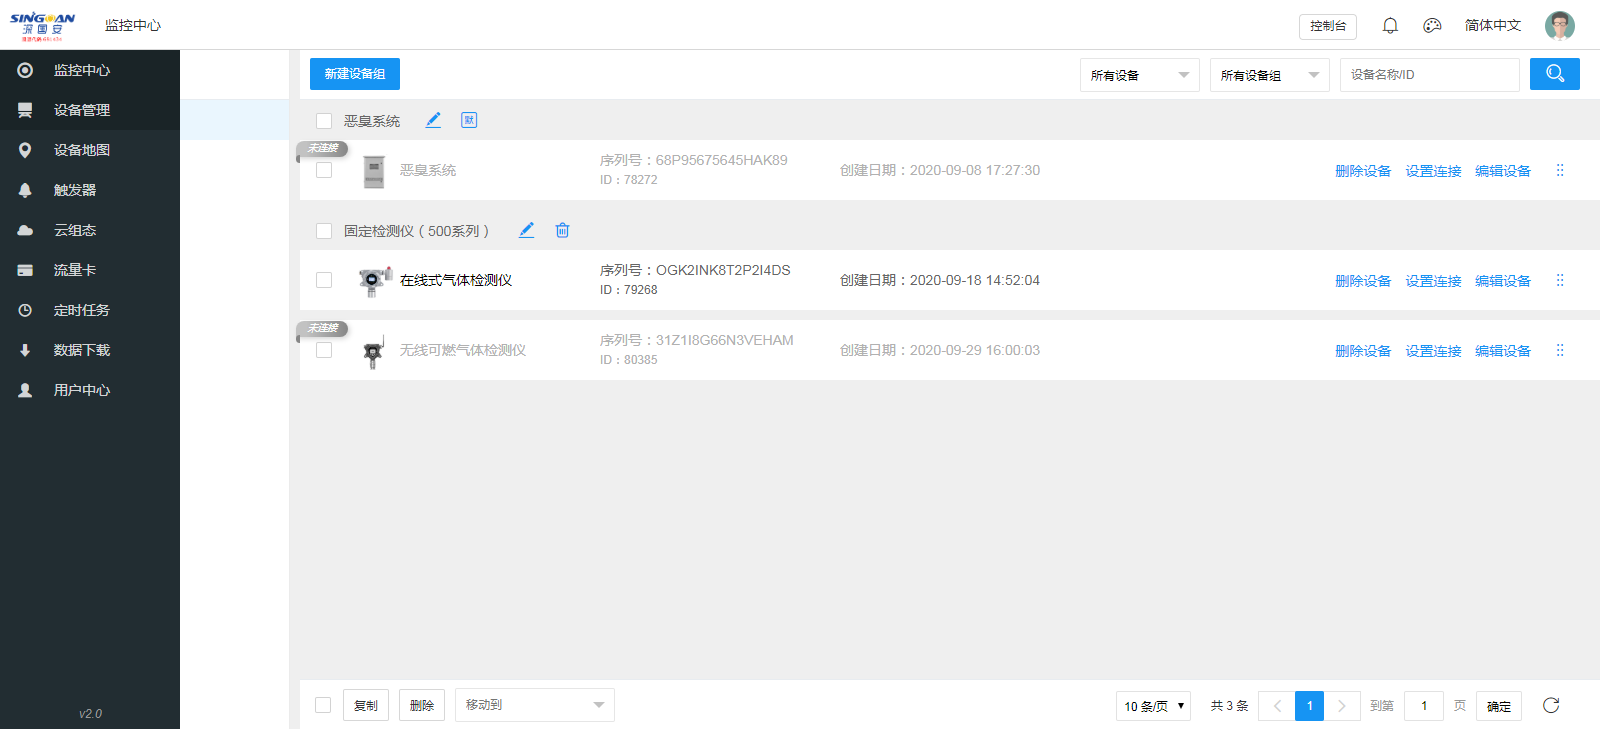Open the 所有设备组 group dropdown
1600x729 pixels.
click(1269, 75)
